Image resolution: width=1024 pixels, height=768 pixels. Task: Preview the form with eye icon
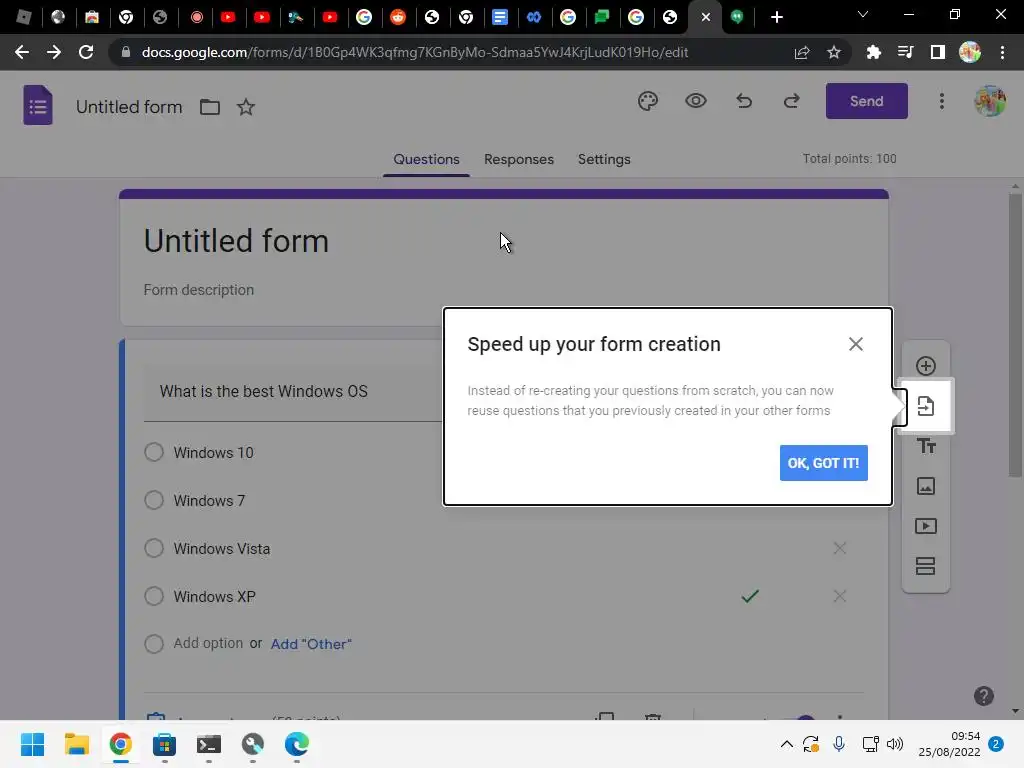(696, 101)
